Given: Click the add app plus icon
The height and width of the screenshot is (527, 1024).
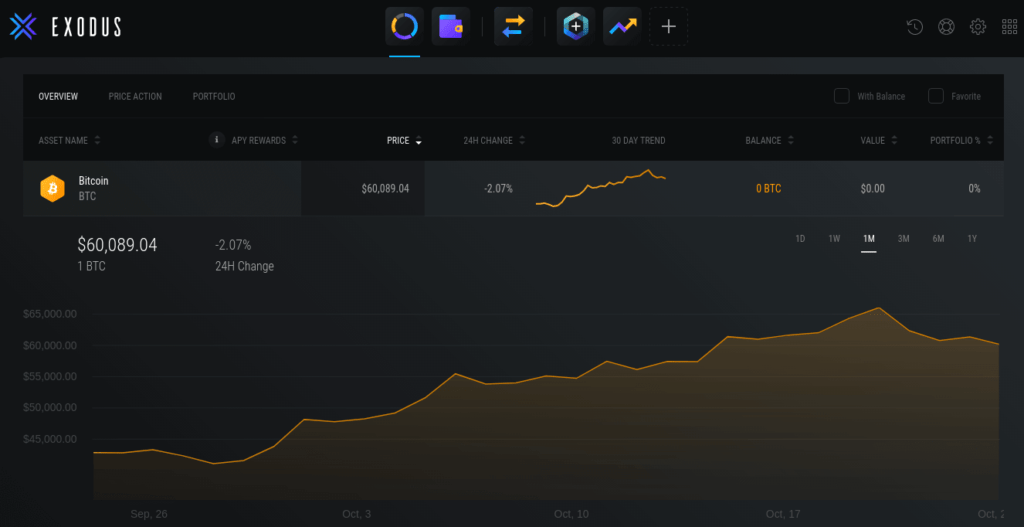Looking at the screenshot, I should [669, 27].
